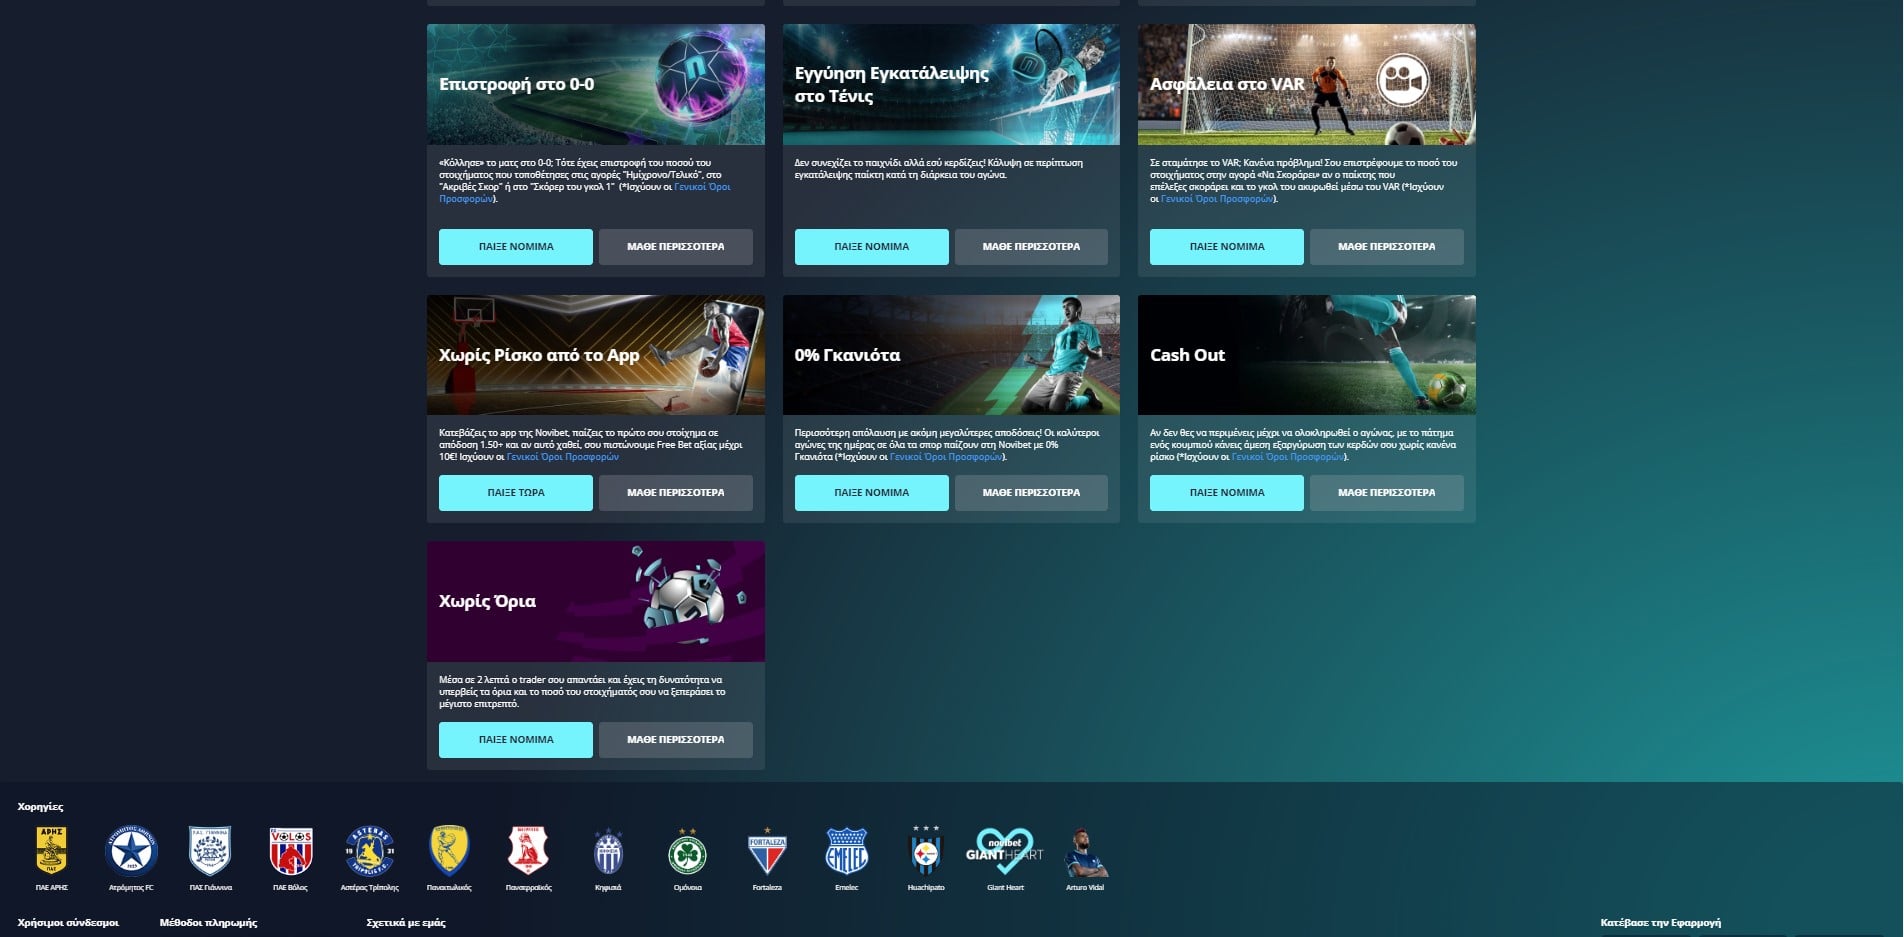Viewport: 1904px width, 937px height.
Task: Select the Fortaleza sponsor badge
Action: (x=767, y=853)
